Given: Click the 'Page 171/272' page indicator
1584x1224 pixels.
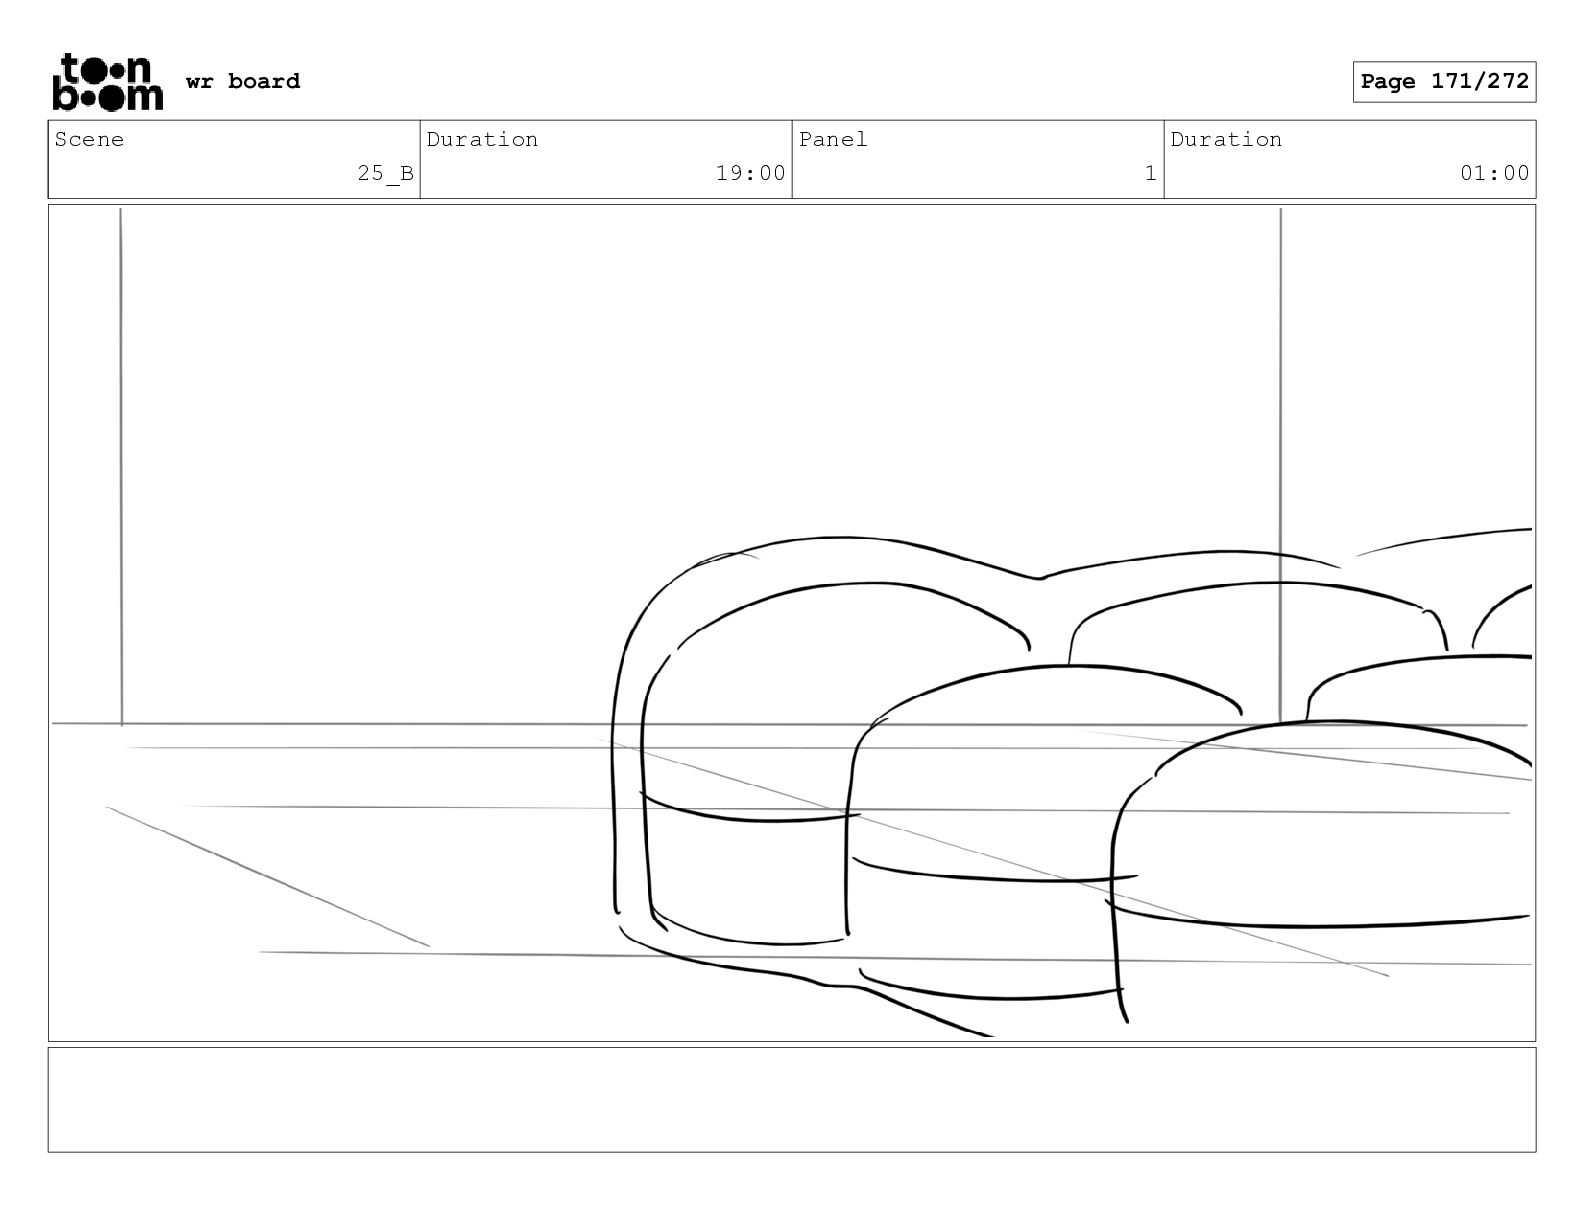Looking at the screenshot, I should click(1444, 82).
